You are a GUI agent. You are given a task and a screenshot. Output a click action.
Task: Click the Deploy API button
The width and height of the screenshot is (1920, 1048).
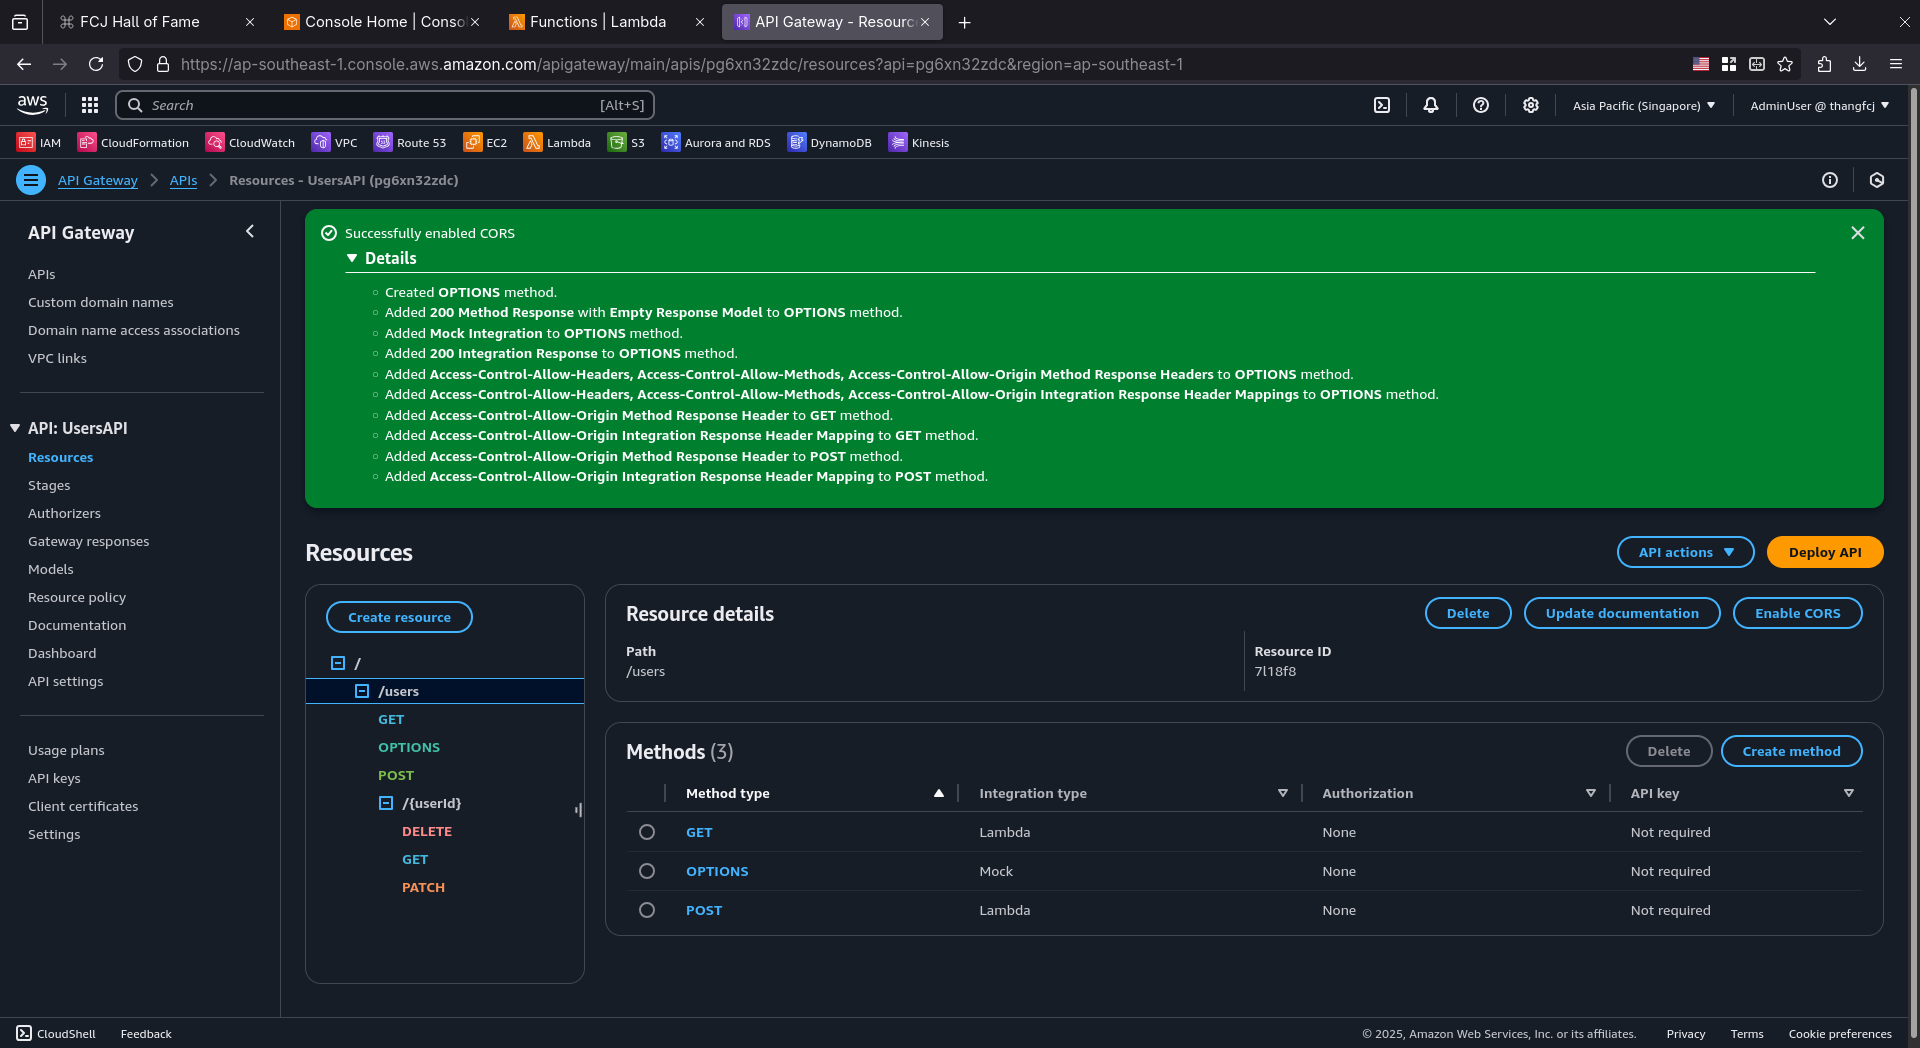[1825, 552]
